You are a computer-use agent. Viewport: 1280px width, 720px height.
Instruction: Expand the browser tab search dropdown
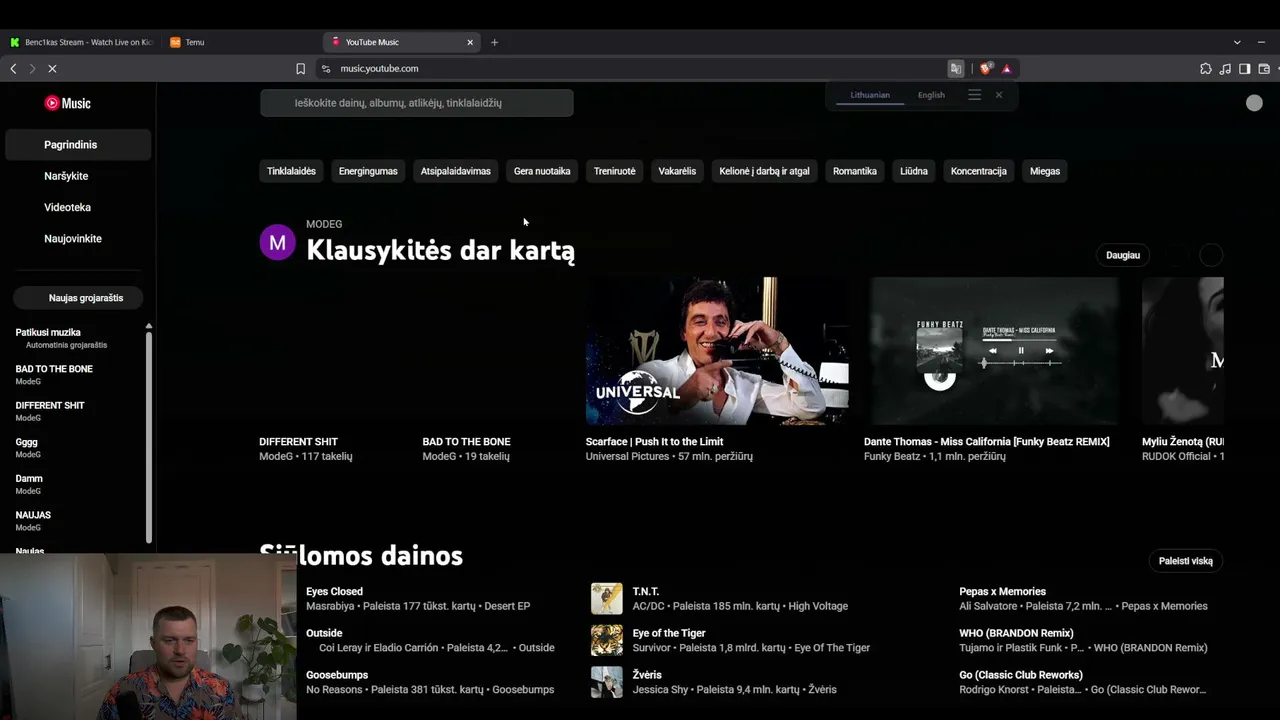(1237, 42)
